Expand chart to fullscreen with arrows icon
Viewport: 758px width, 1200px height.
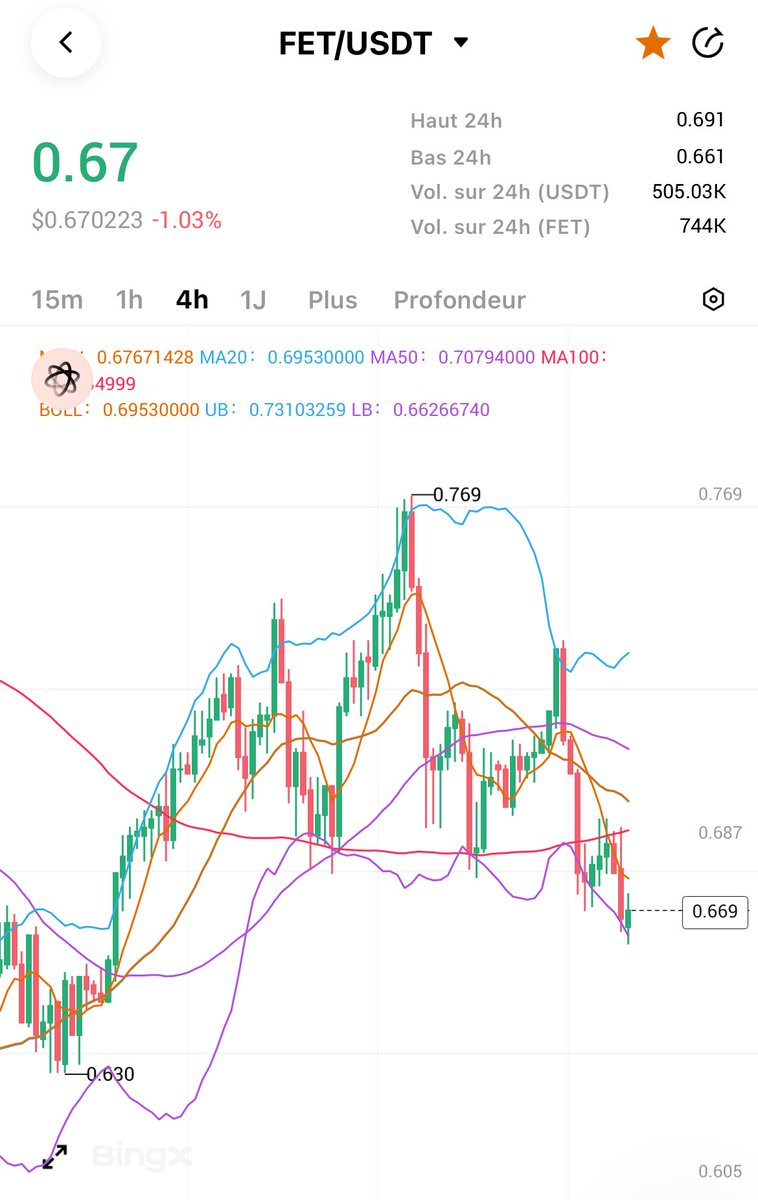(54, 1157)
